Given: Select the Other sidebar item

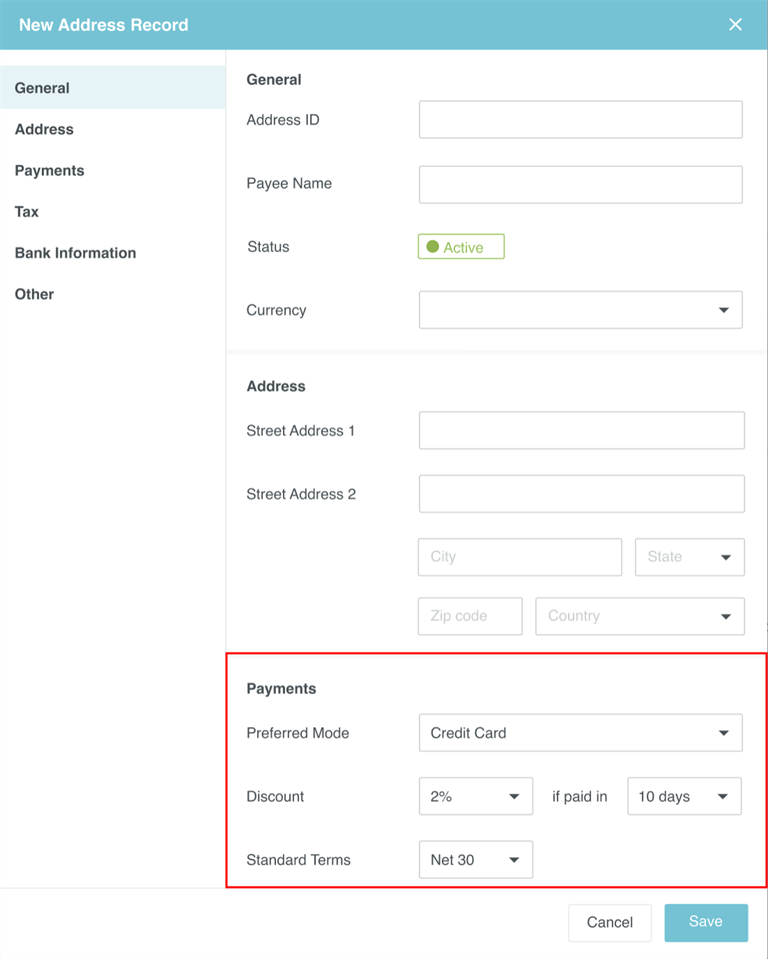Looking at the screenshot, I should click(34, 294).
